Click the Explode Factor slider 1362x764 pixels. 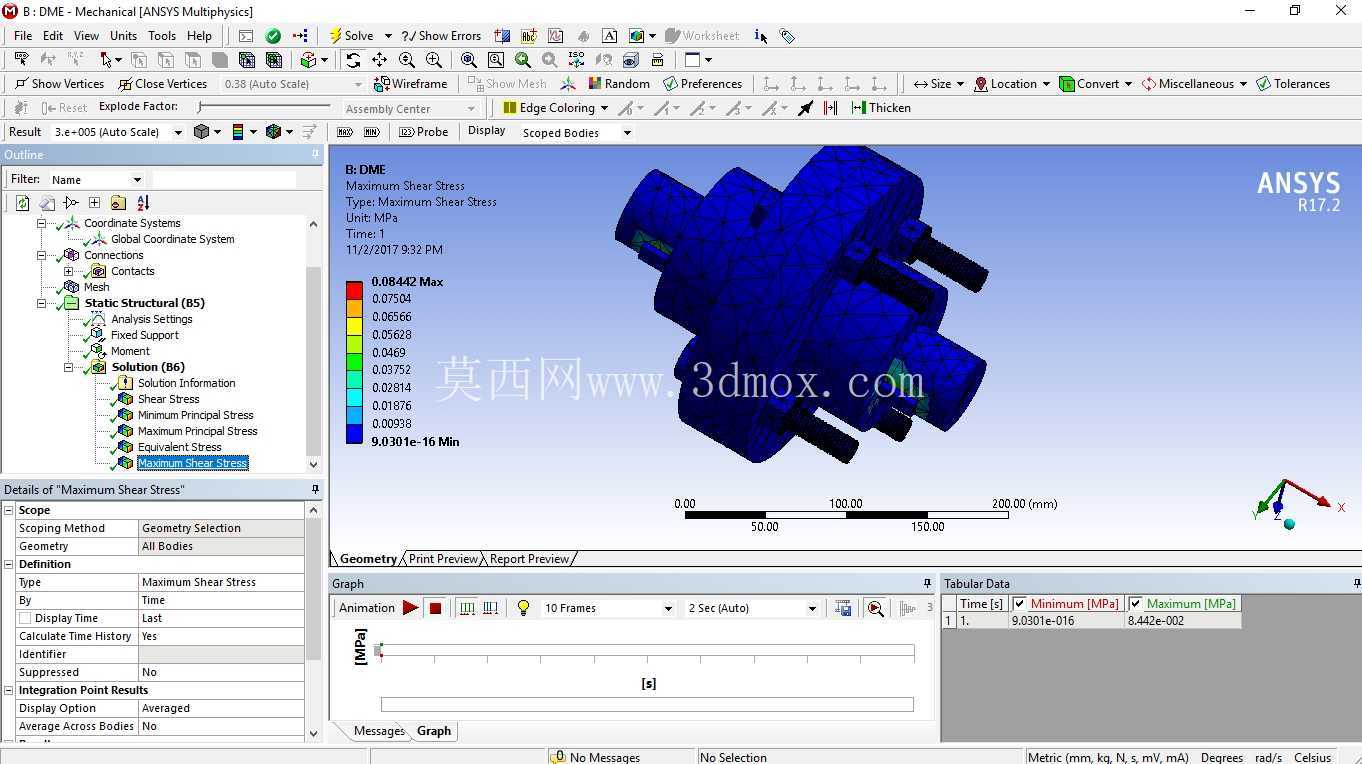click(x=265, y=107)
